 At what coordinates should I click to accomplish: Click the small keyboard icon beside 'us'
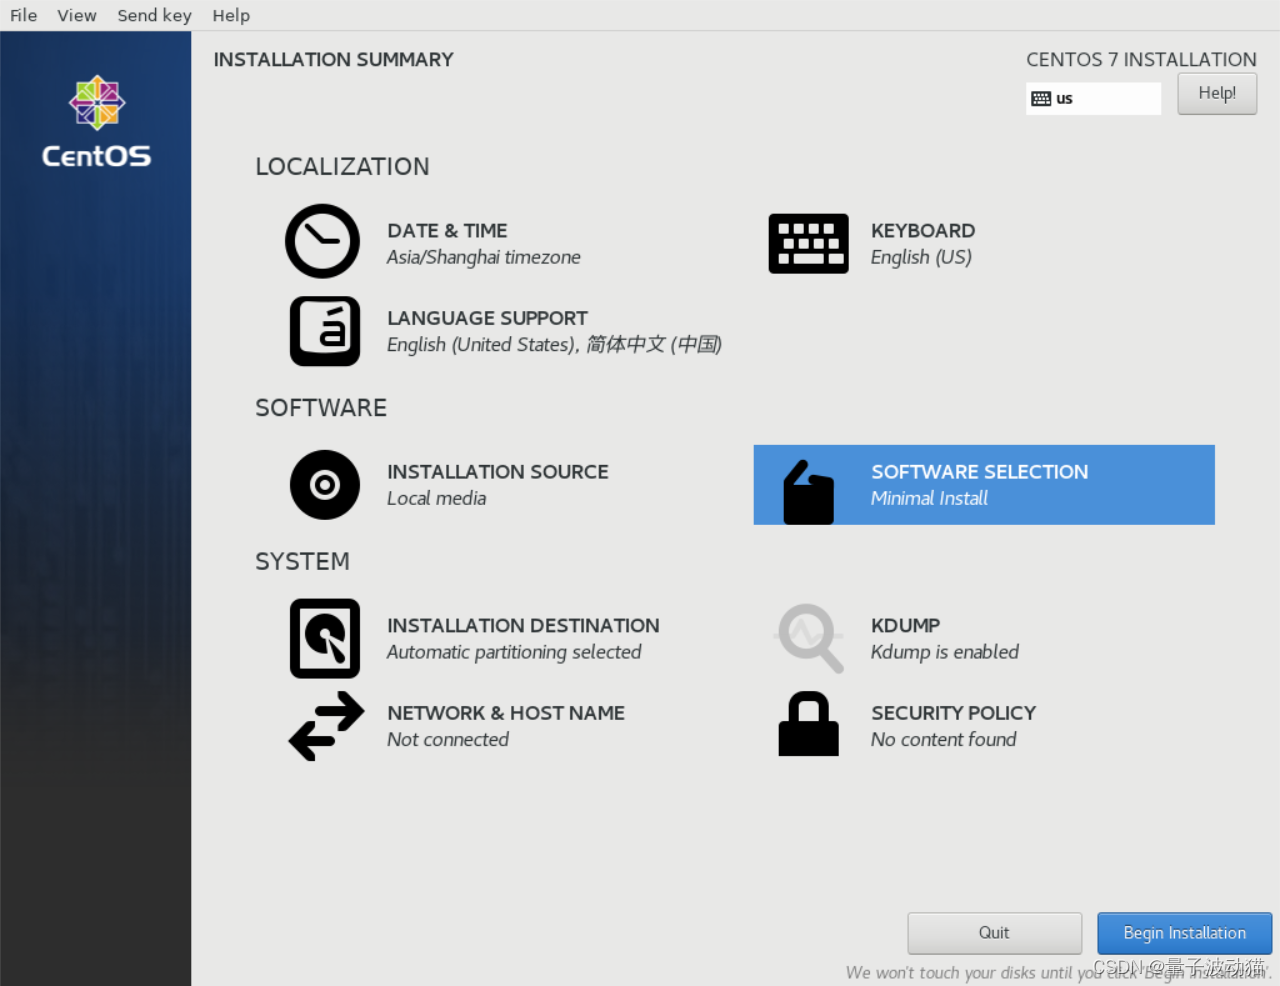click(x=1041, y=99)
